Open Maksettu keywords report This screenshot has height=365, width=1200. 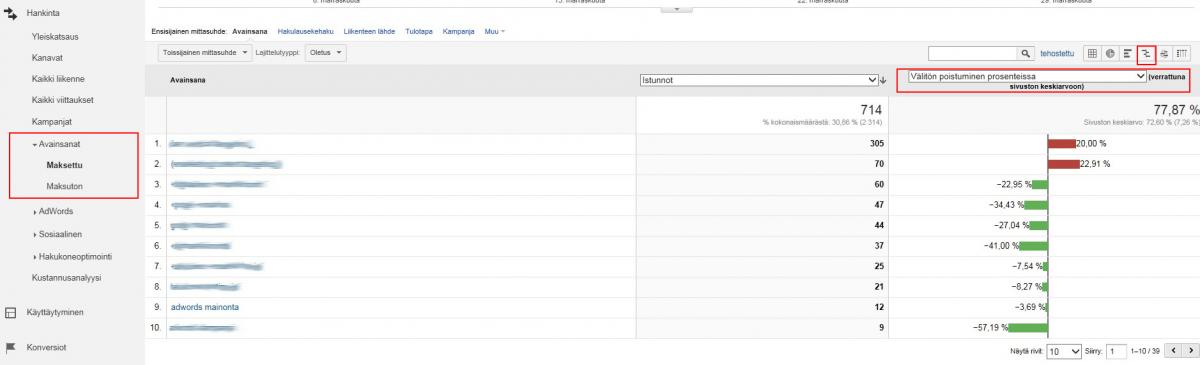point(65,165)
